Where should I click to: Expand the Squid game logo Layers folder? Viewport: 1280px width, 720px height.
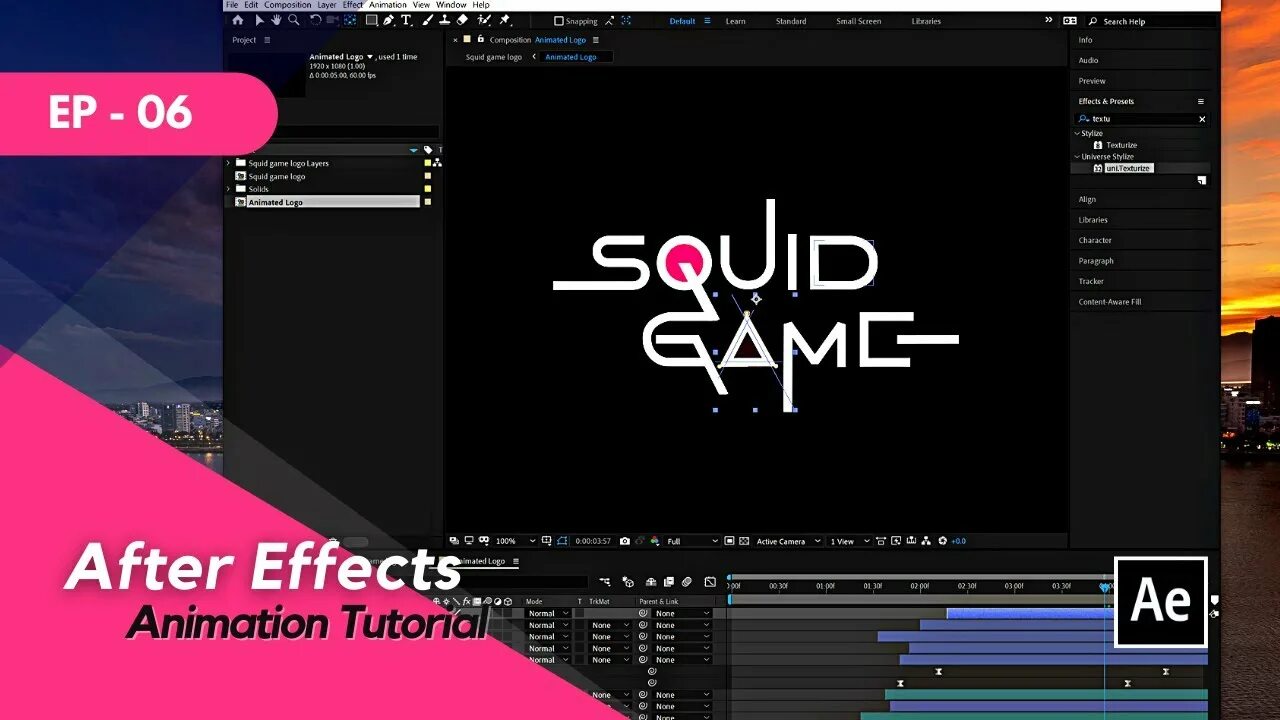coord(228,163)
